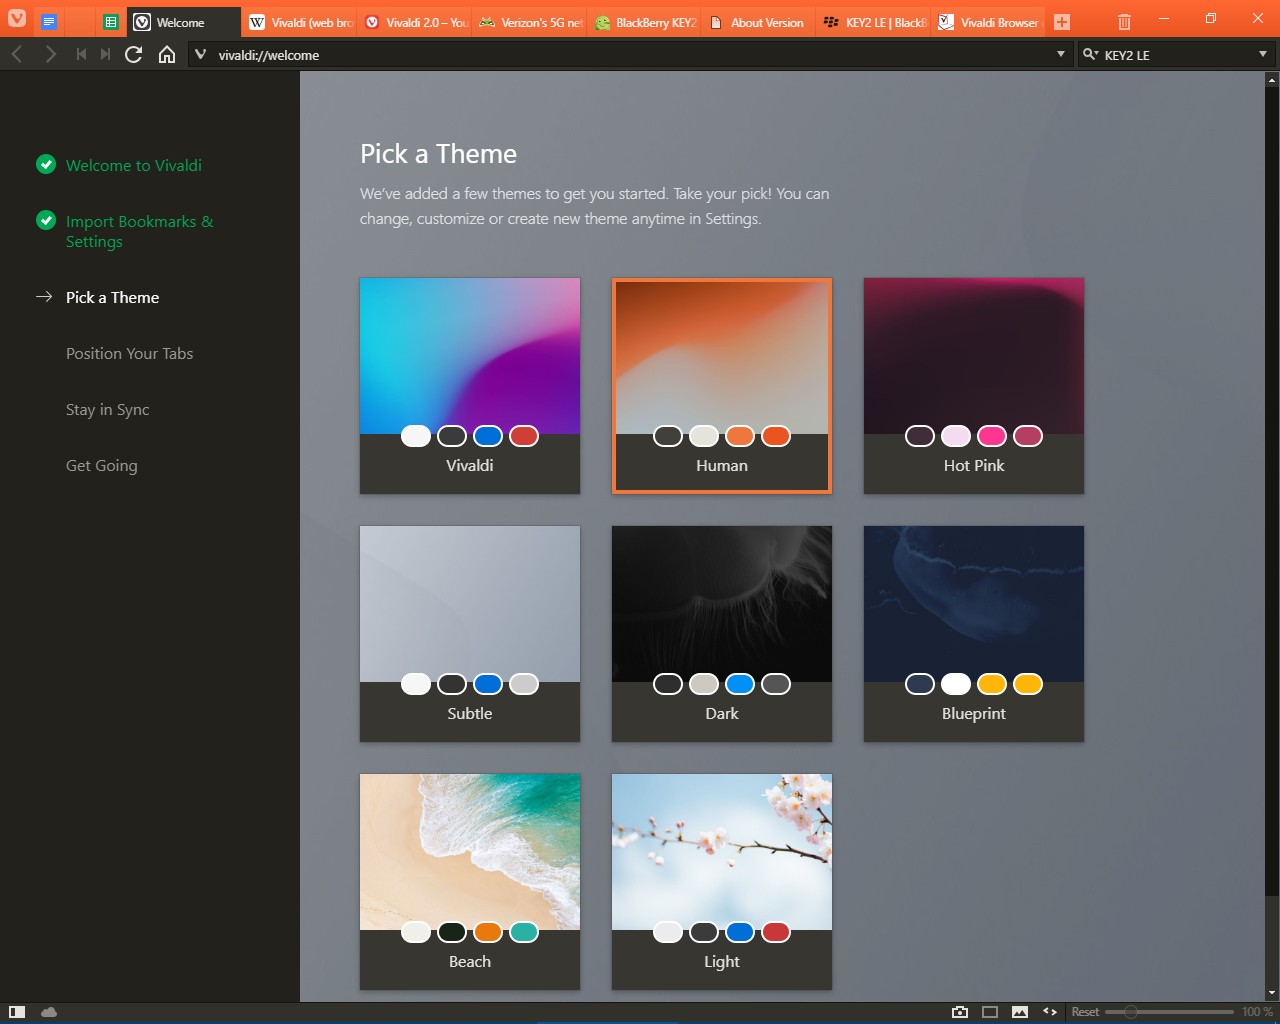Toggle tab tiling icon in status bar
1280x1024 pixels.
990,1012
